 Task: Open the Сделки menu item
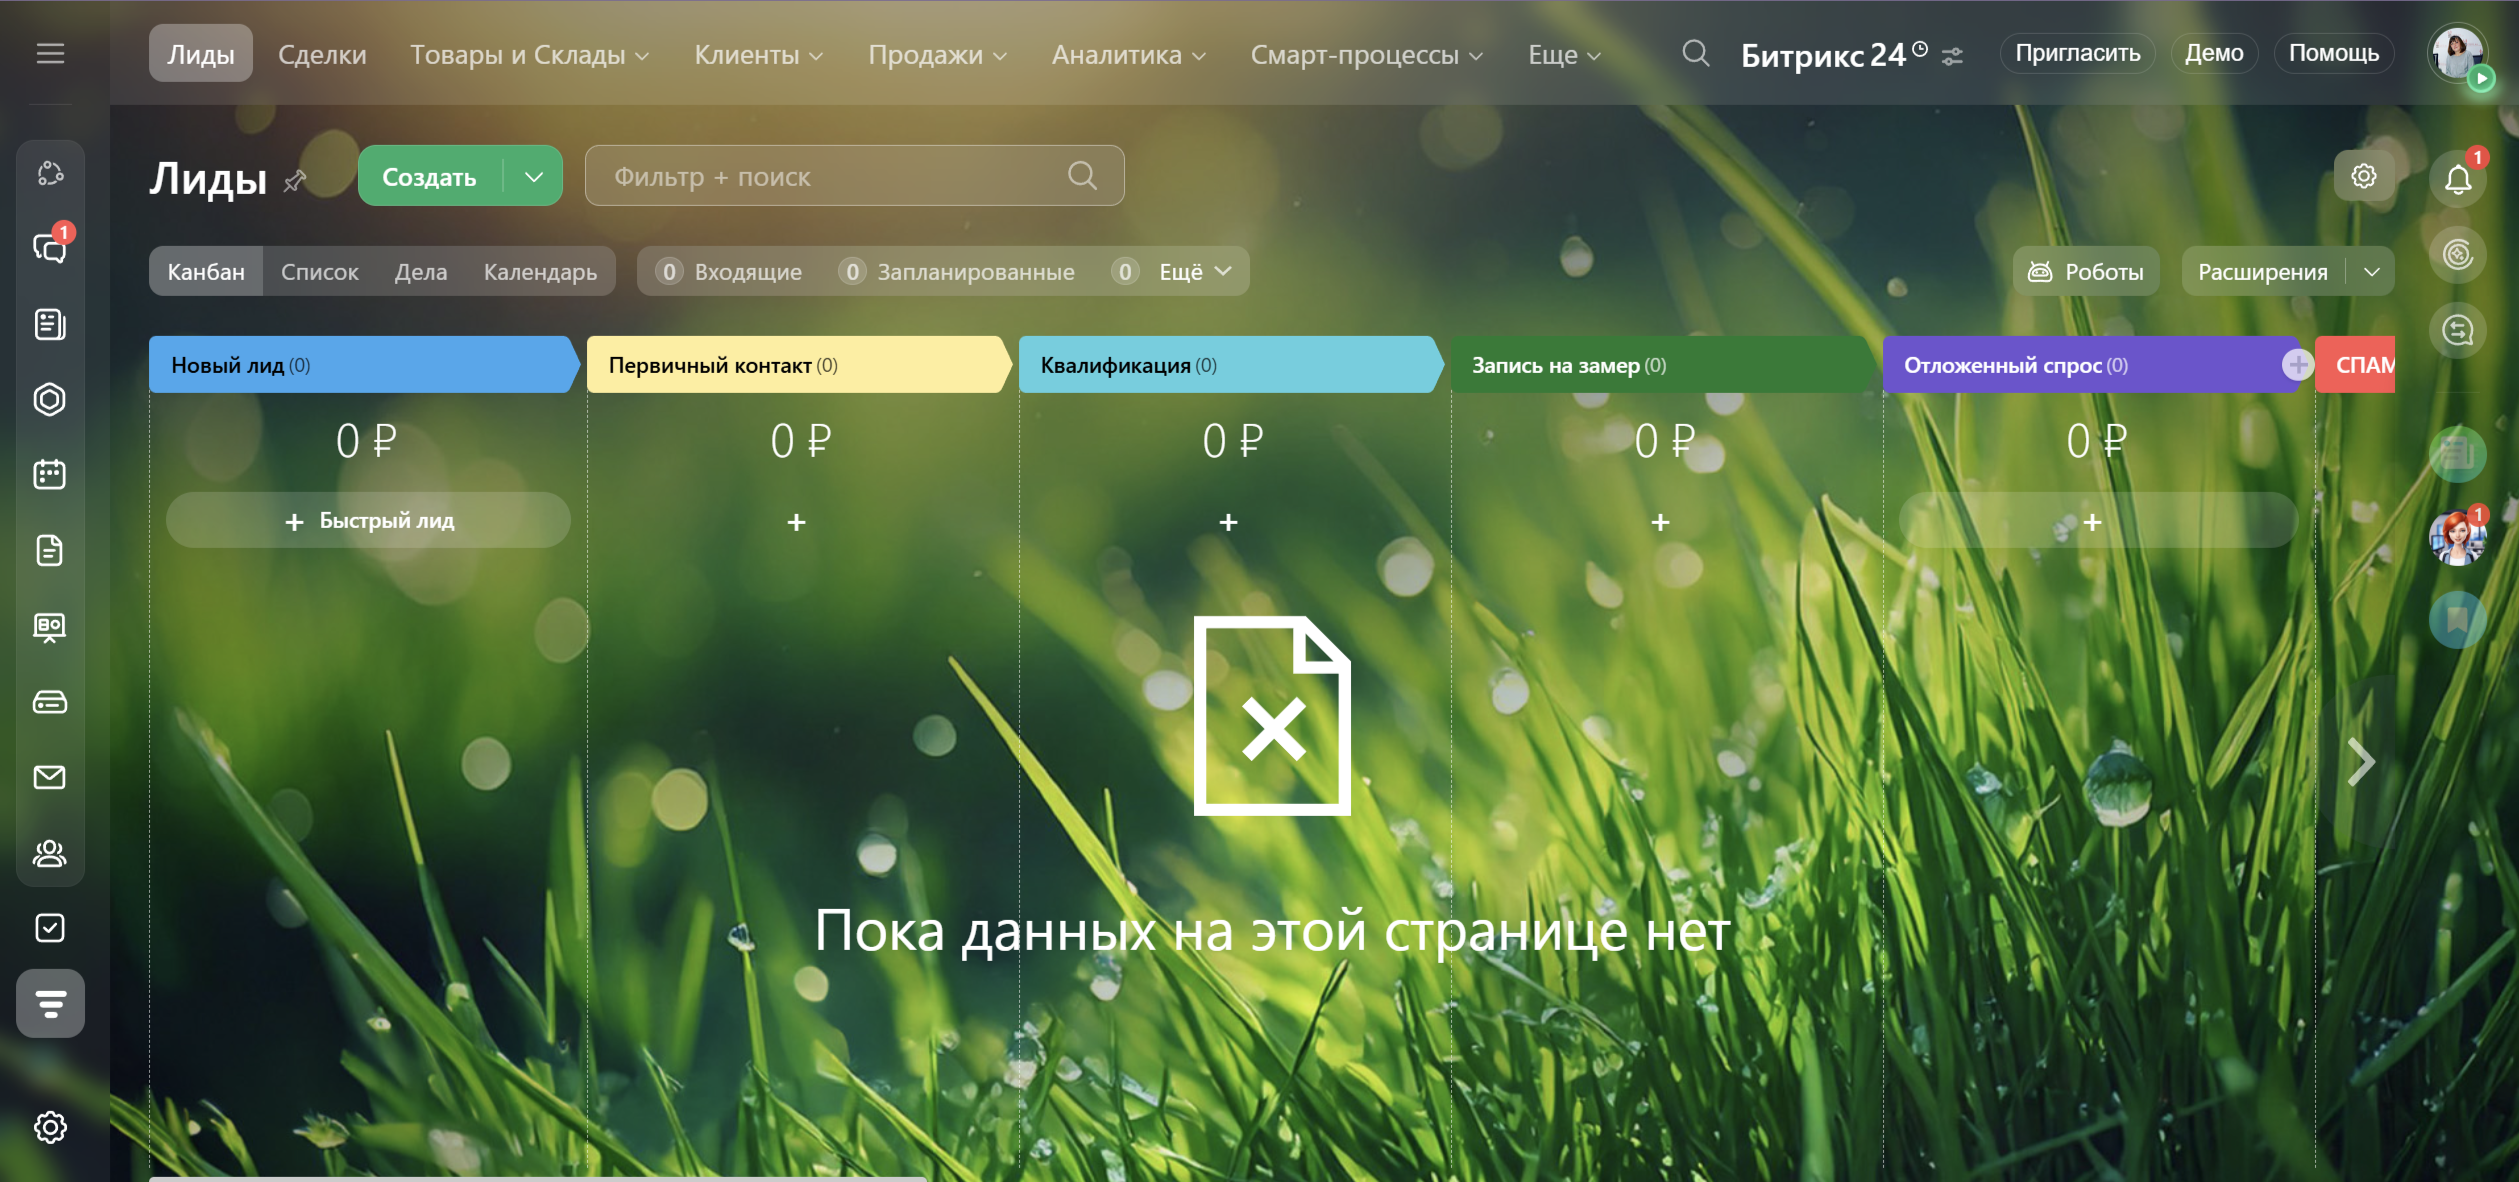tap(322, 55)
